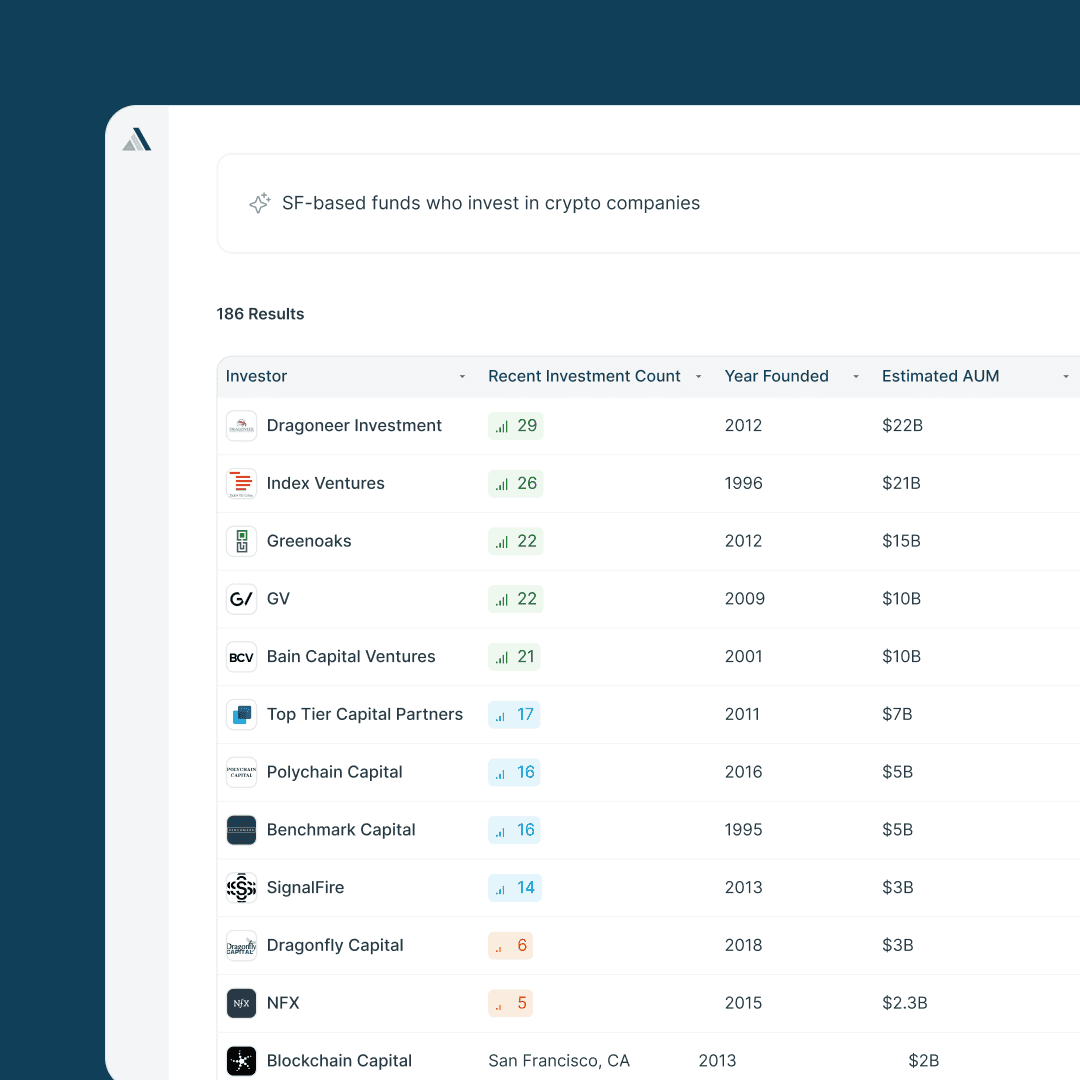Click Index Ventures year founded 1996
The image size is (1080, 1080).
click(743, 484)
